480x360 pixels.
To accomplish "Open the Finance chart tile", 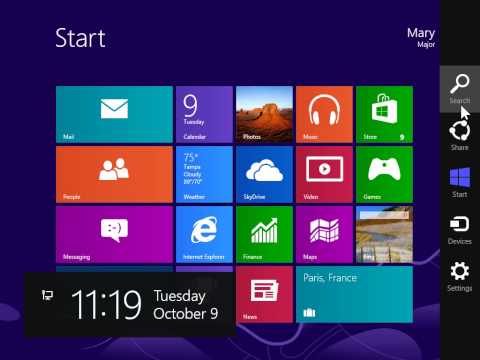I will 264,234.
